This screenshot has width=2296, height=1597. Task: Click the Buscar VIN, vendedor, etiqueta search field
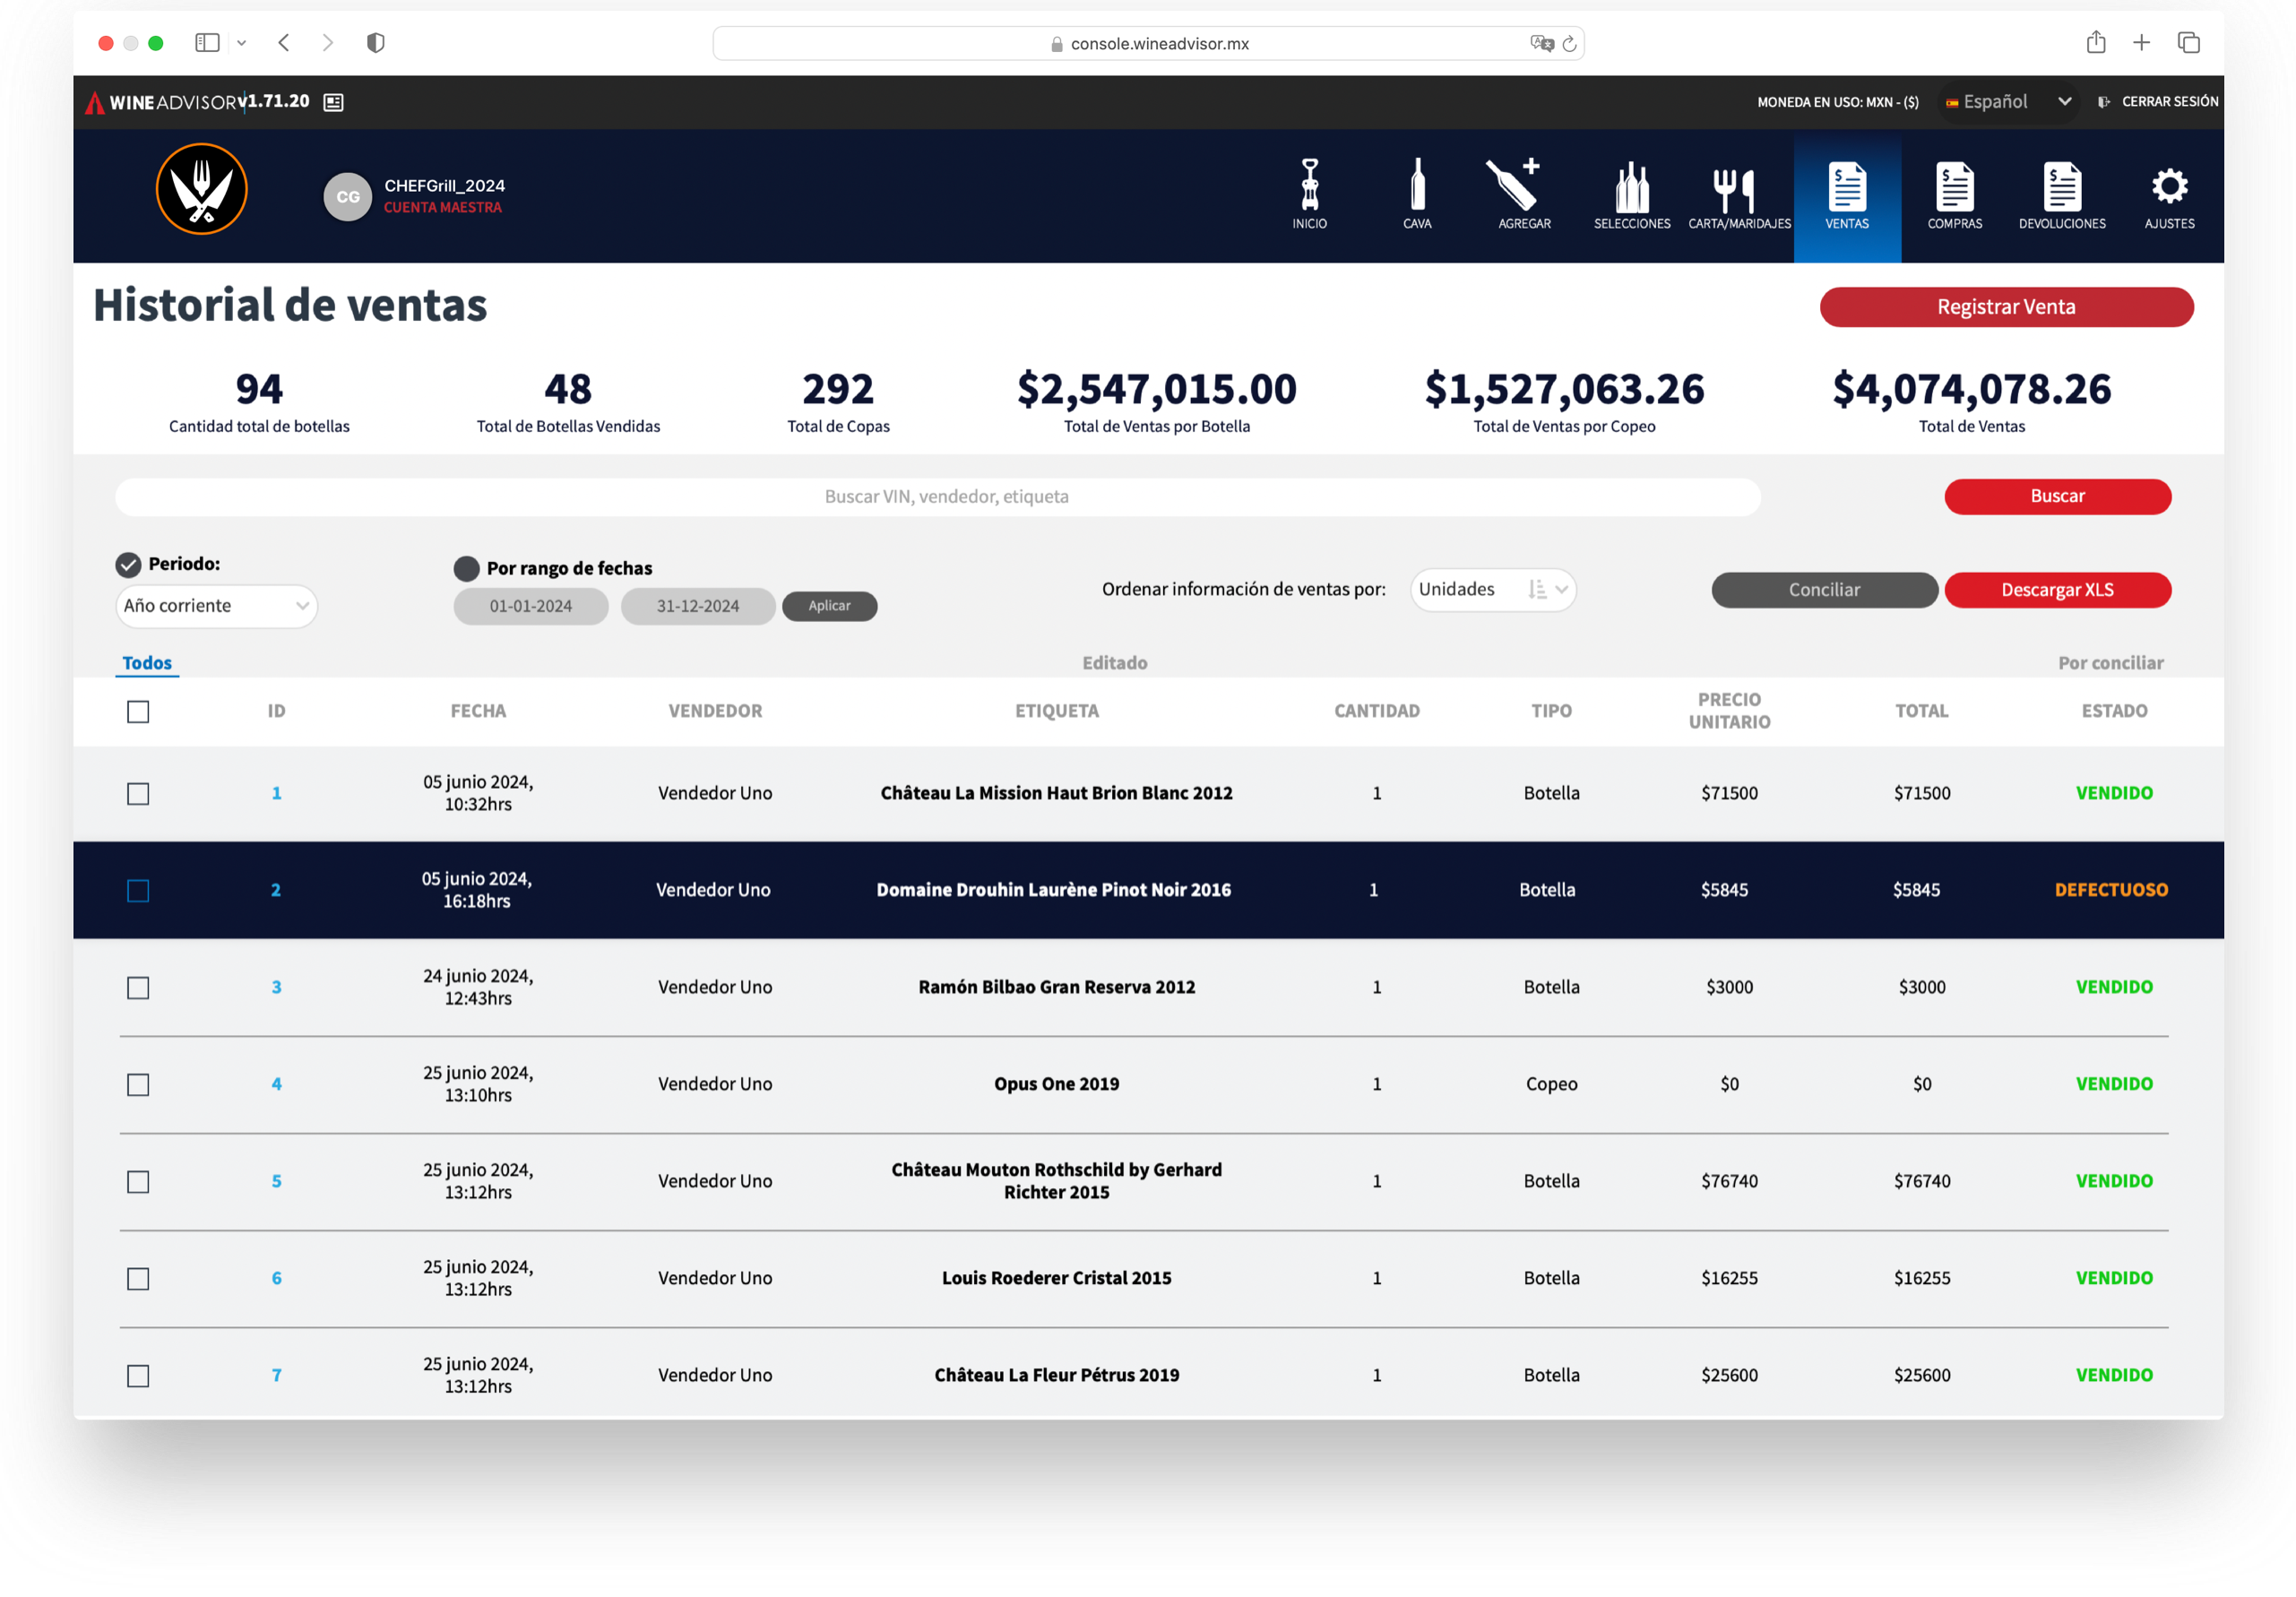pos(937,497)
